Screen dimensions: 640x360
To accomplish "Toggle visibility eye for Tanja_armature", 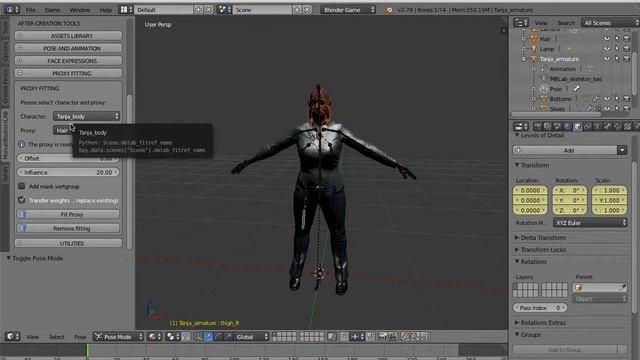I will pyautogui.click(x=607, y=59).
